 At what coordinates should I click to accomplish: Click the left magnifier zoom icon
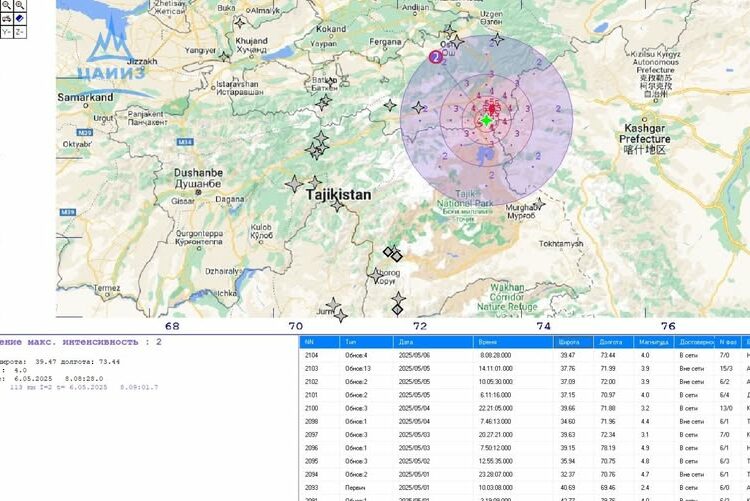pyautogui.click(x=6, y=4)
